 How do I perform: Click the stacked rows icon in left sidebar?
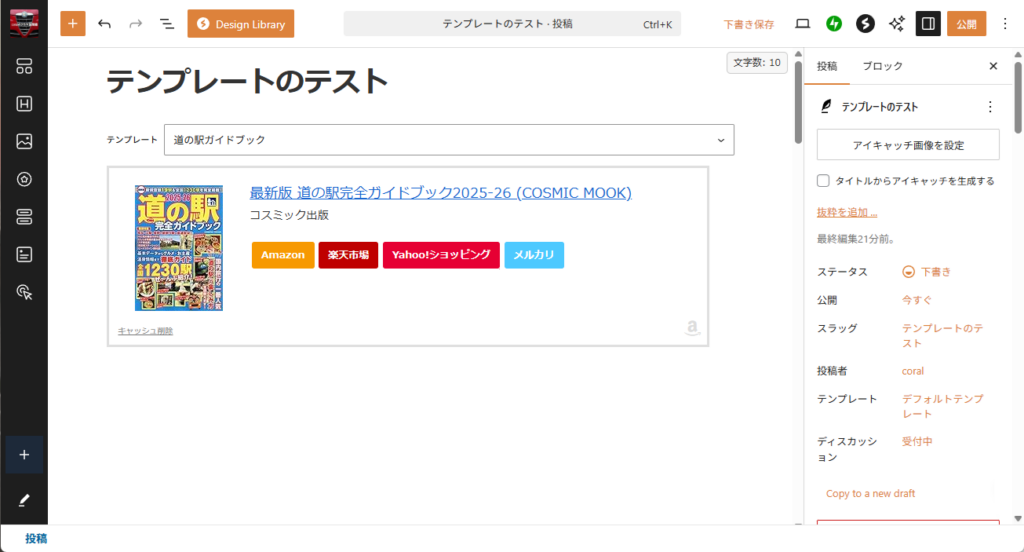(24, 217)
